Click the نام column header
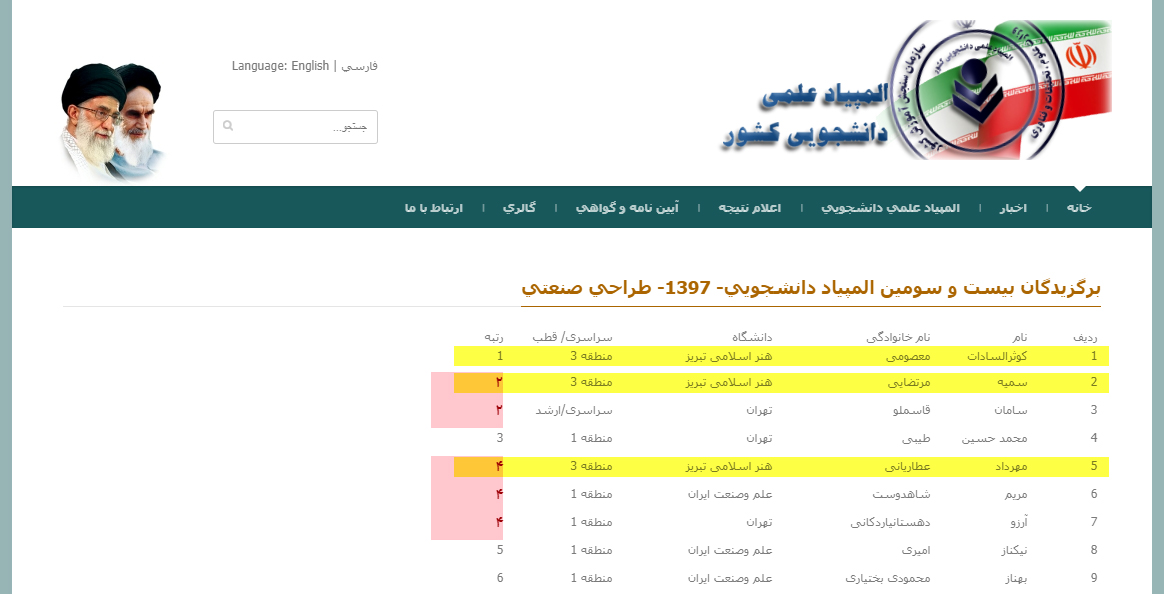 click(1020, 338)
